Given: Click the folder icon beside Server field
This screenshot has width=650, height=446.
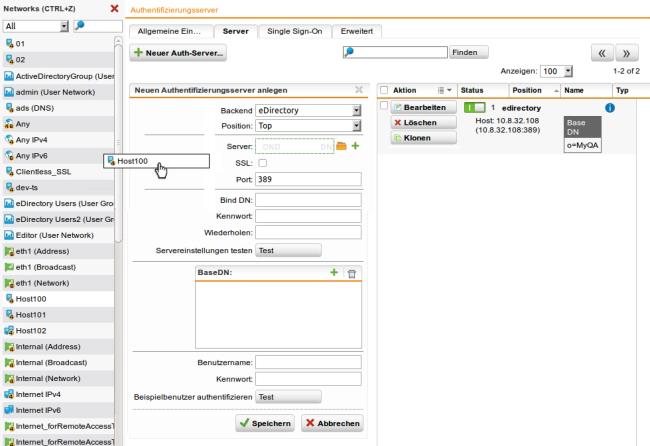Looking at the screenshot, I should click(x=340, y=146).
